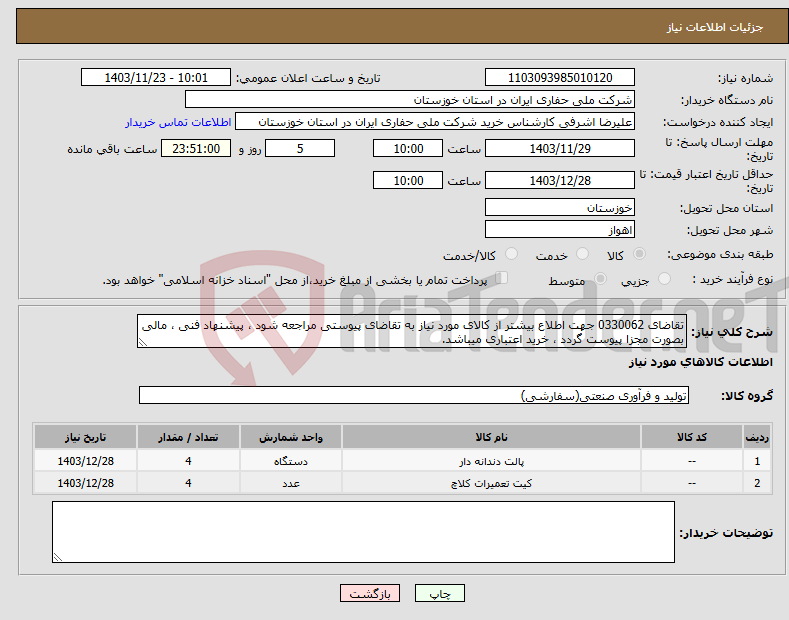This screenshot has height=620, width=789.
Task: Click the کد کالا column header
Action: (692, 437)
